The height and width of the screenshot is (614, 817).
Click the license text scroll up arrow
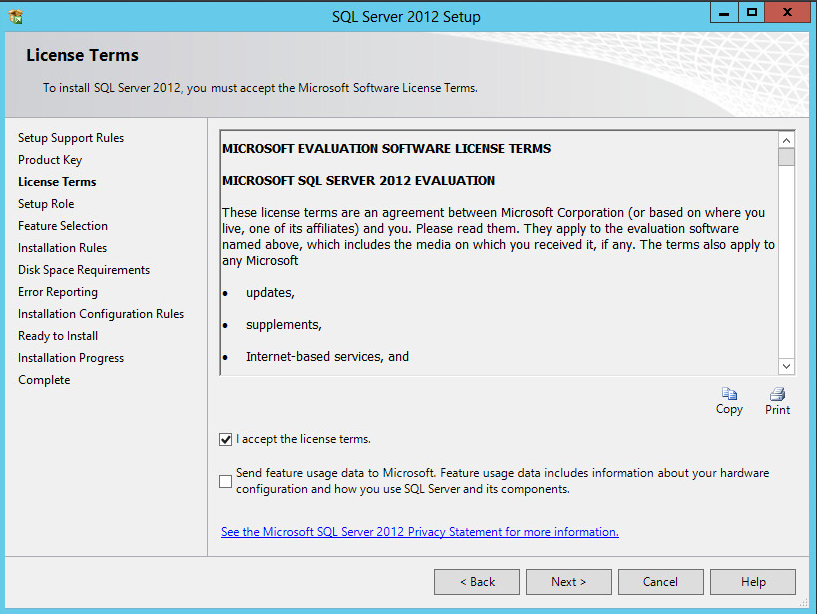pyautogui.click(x=786, y=140)
